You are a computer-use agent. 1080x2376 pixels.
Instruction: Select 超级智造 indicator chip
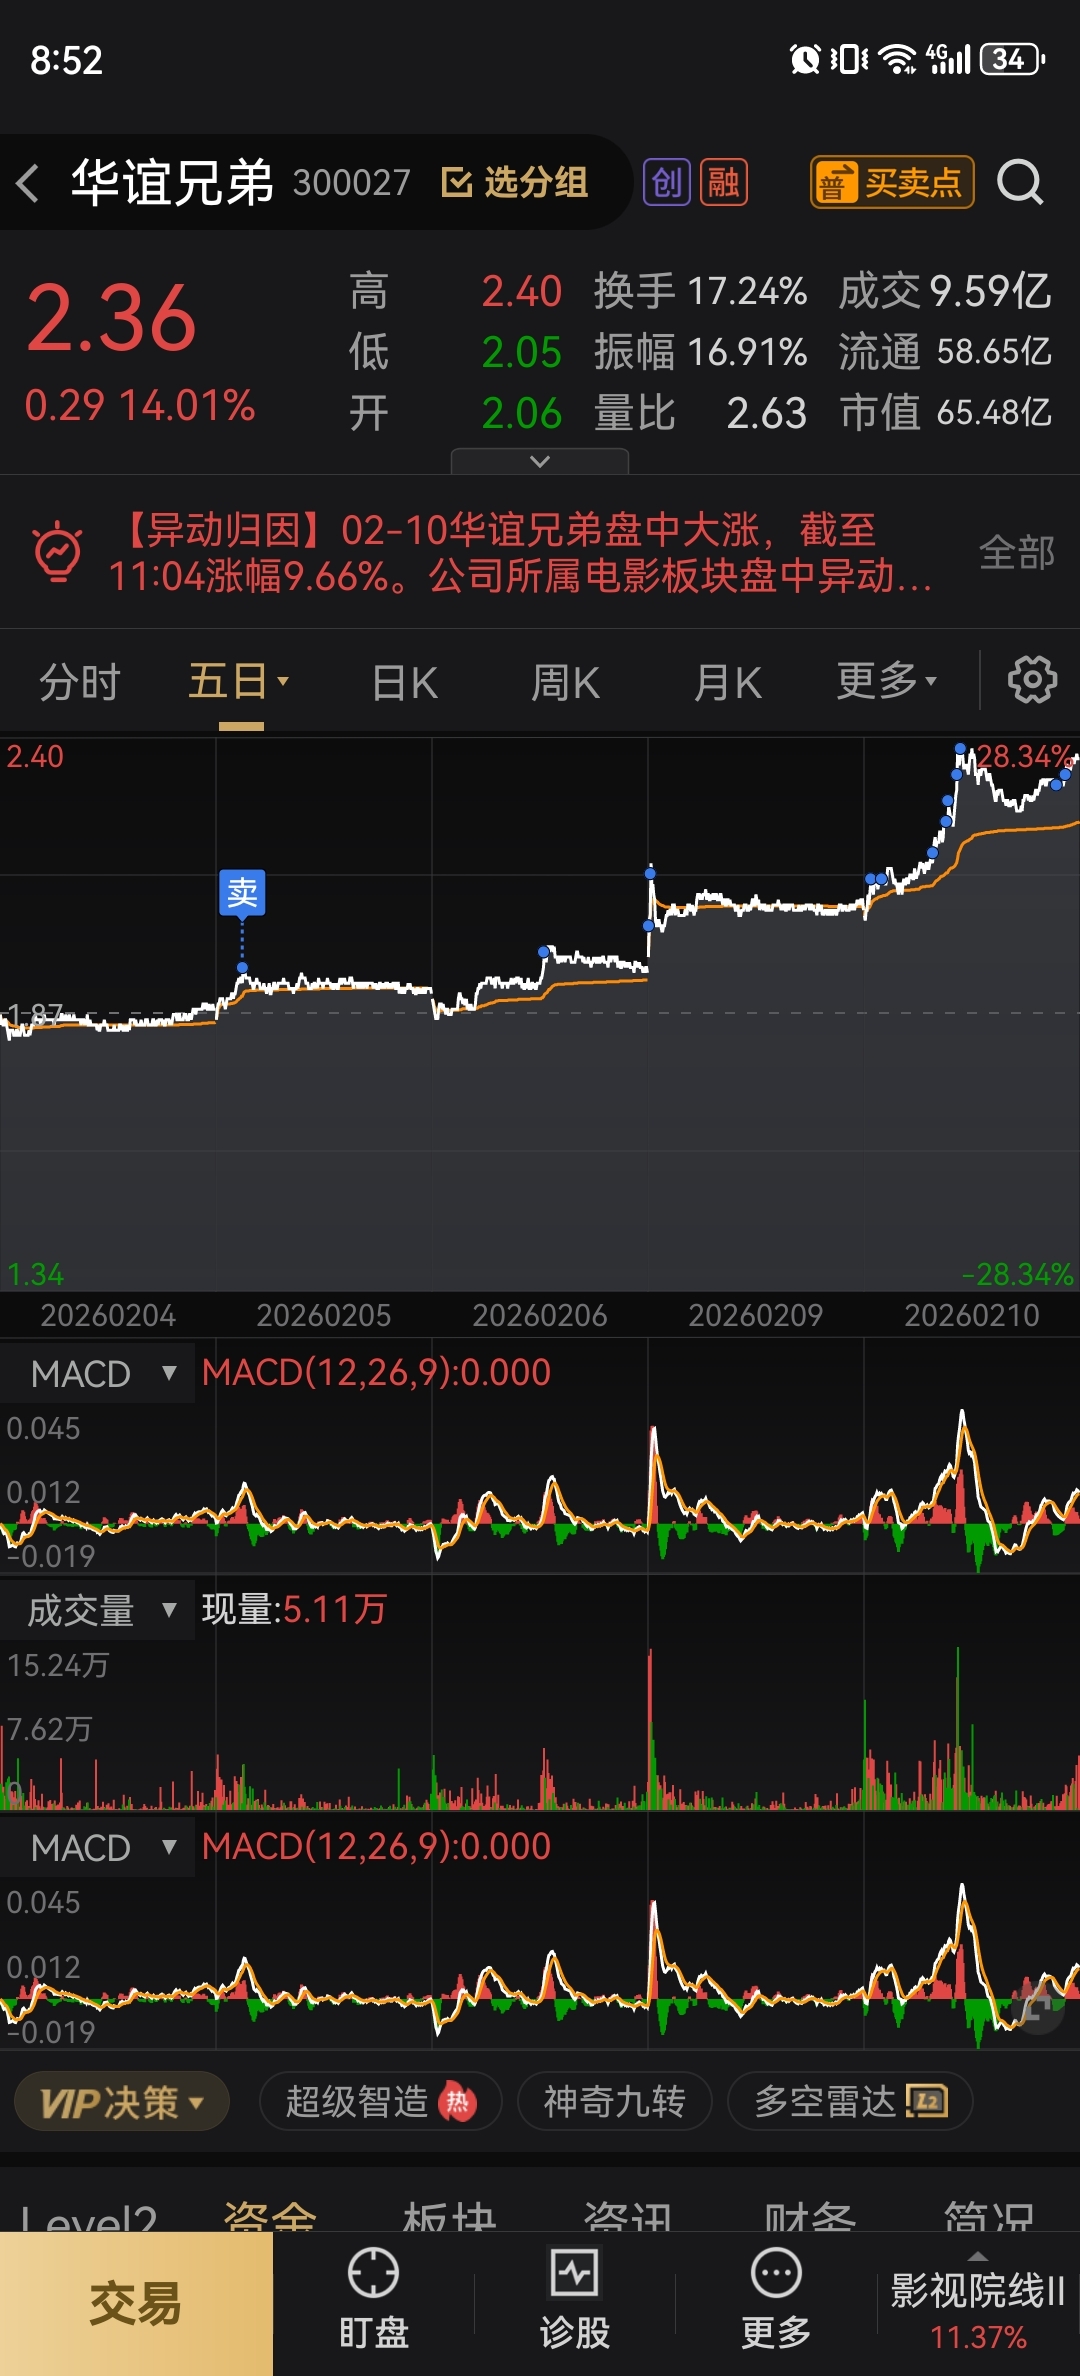coord(380,2101)
